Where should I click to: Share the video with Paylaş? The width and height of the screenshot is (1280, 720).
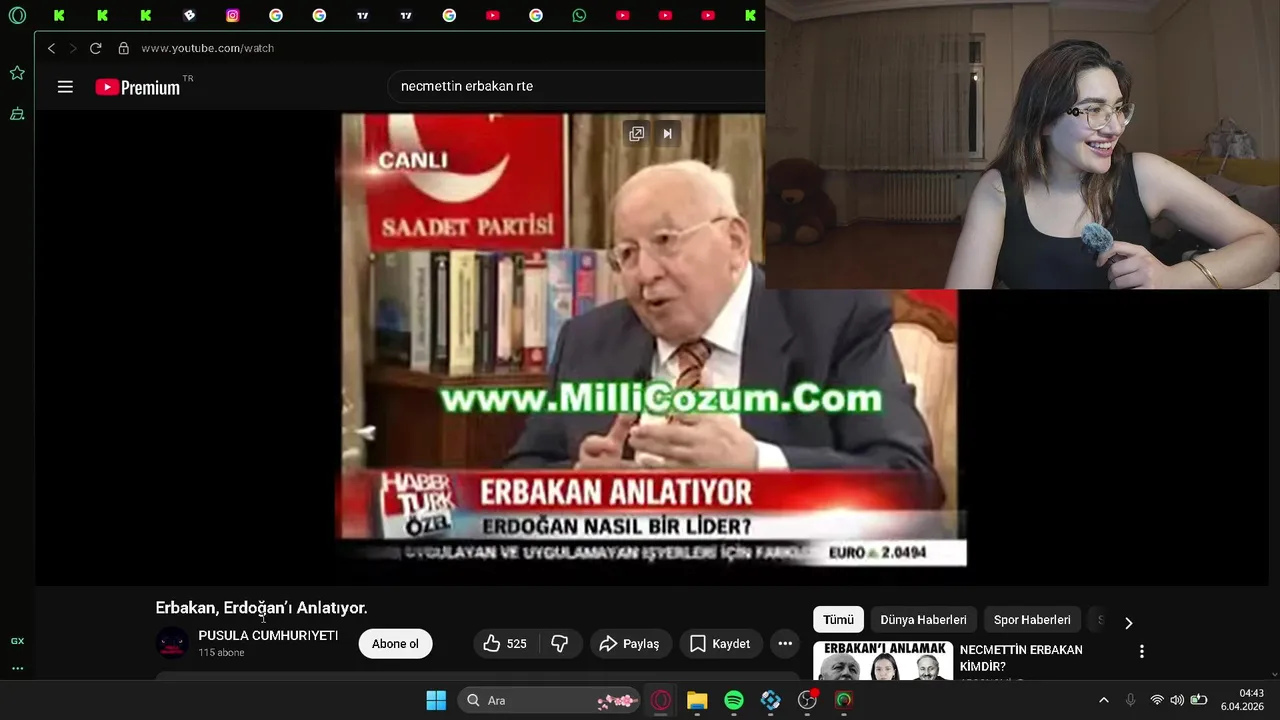pyautogui.click(x=629, y=644)
